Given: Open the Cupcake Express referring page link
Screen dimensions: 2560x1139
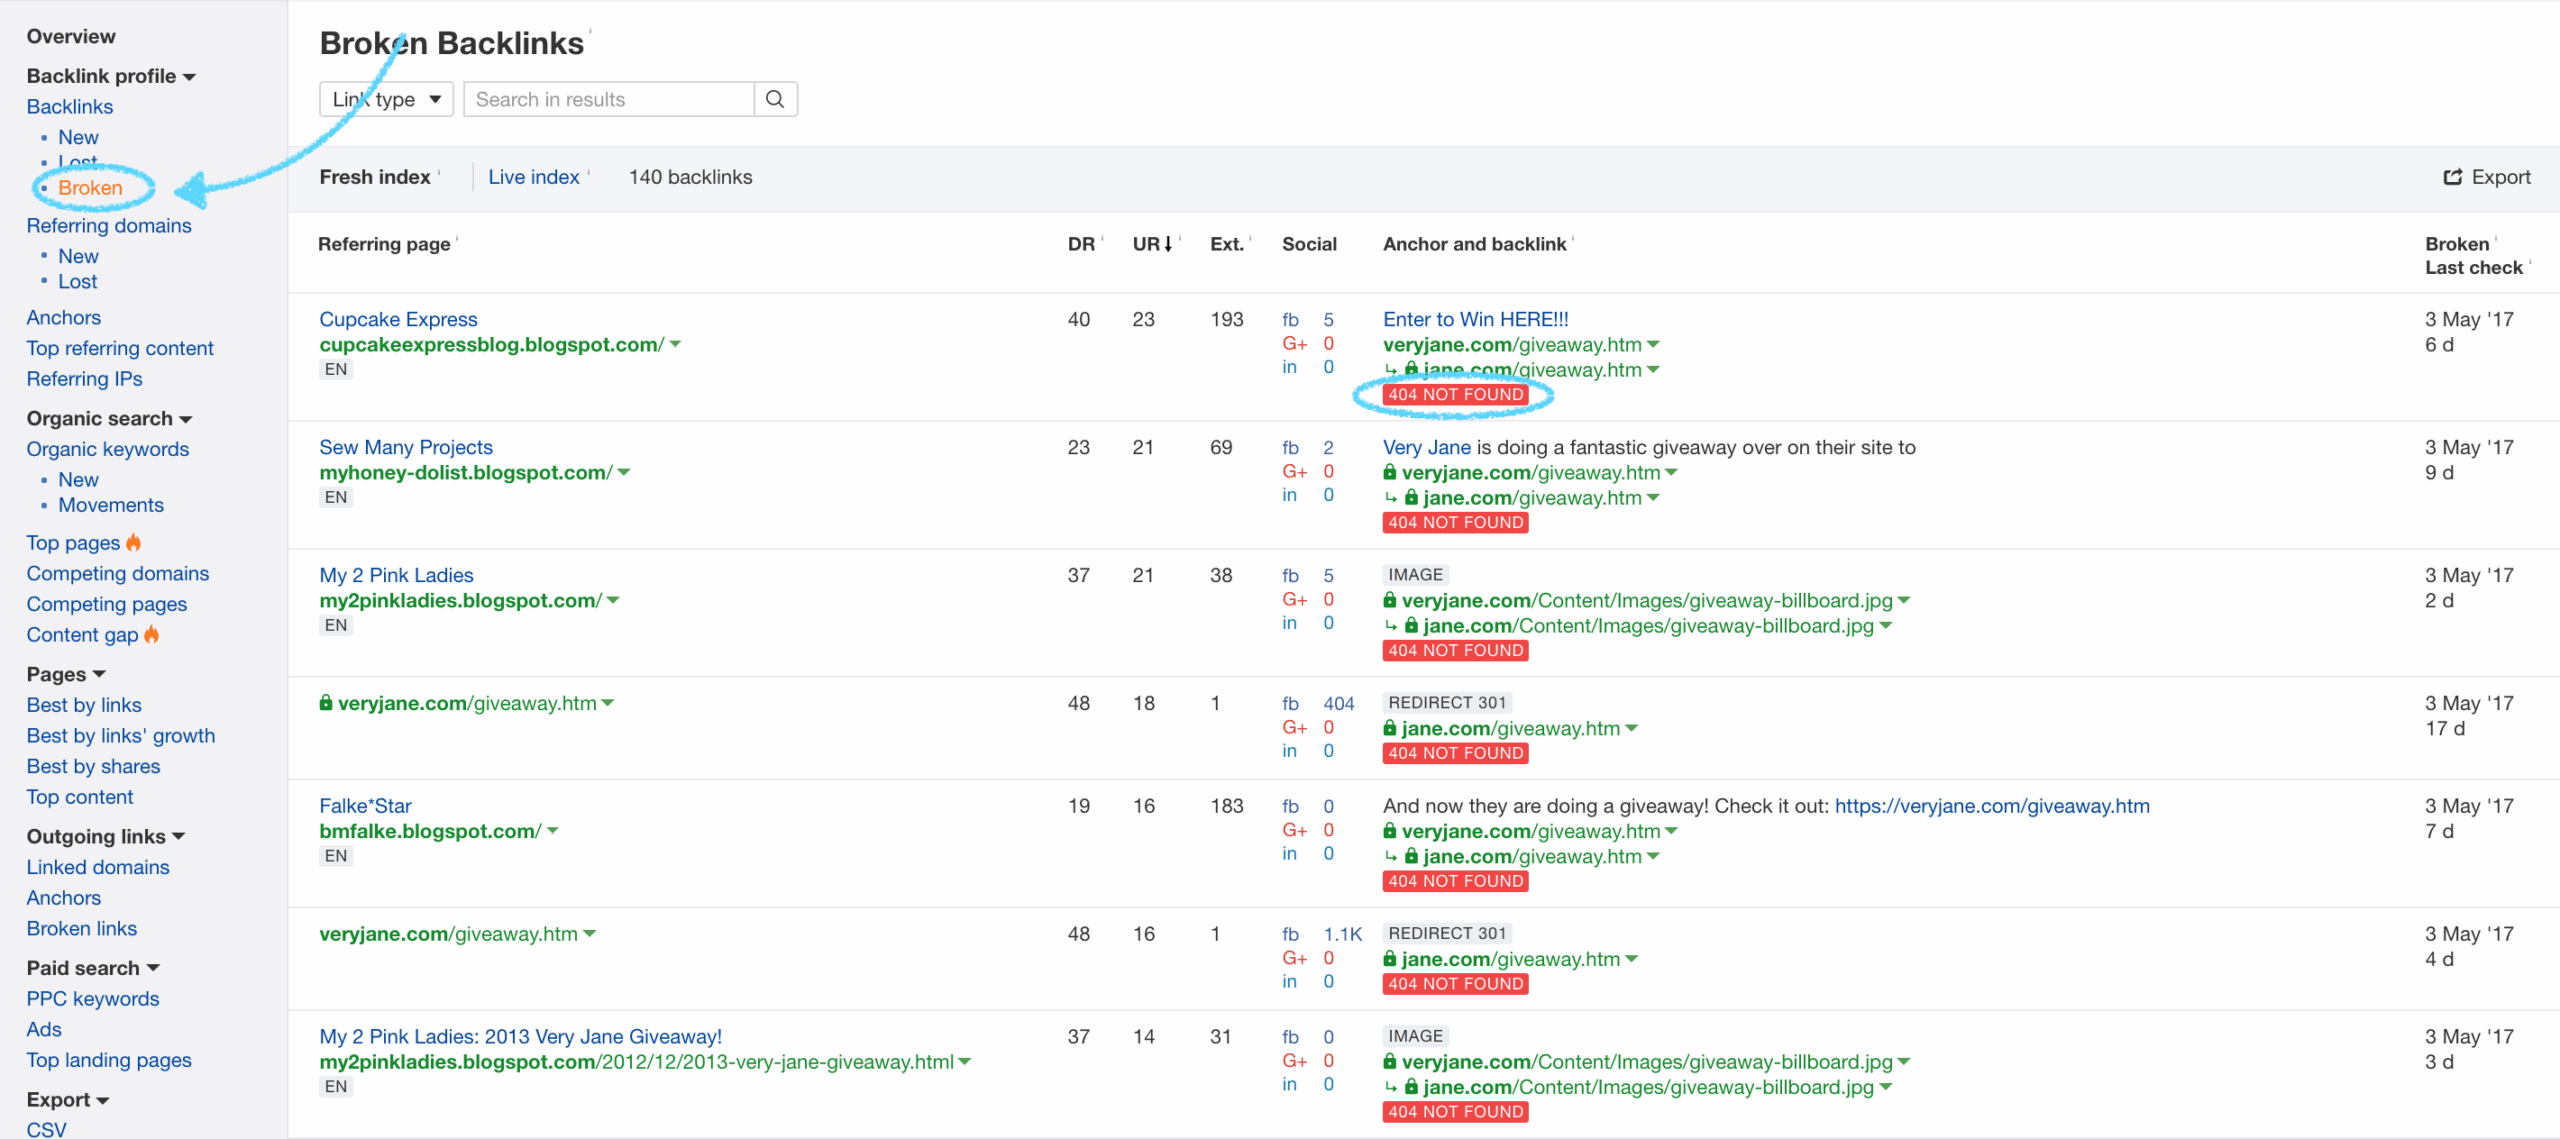Looking at the screenshot, I should point(398,319).
